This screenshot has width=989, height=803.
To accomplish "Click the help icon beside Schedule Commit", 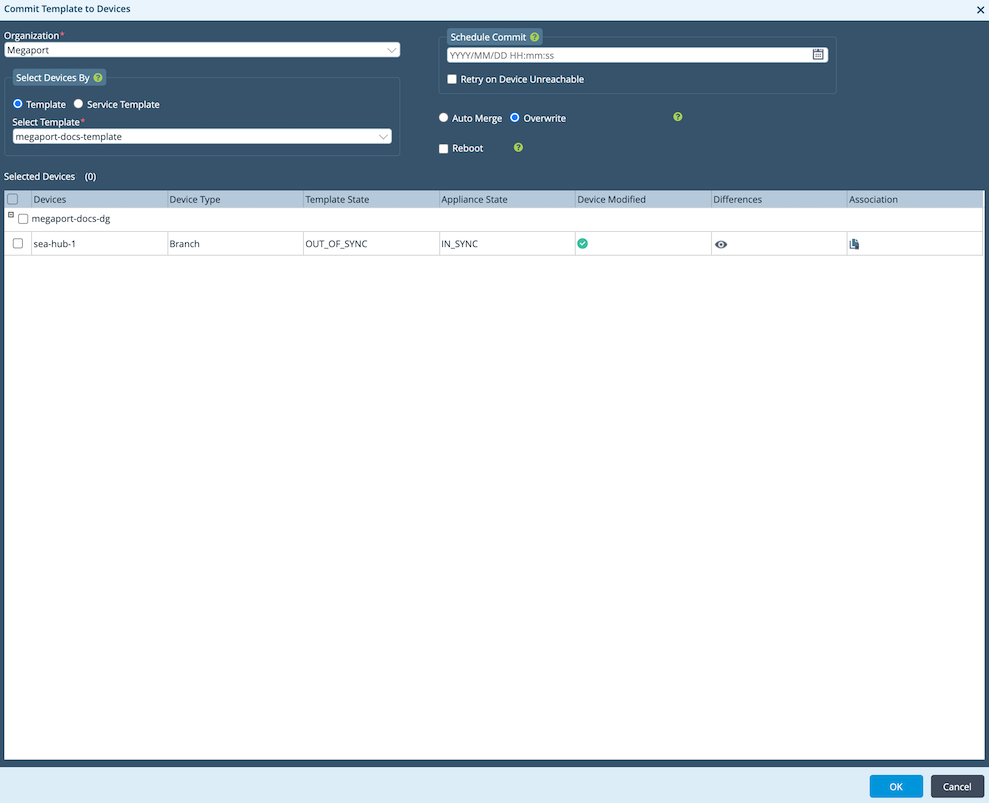I will click(535, 37).
